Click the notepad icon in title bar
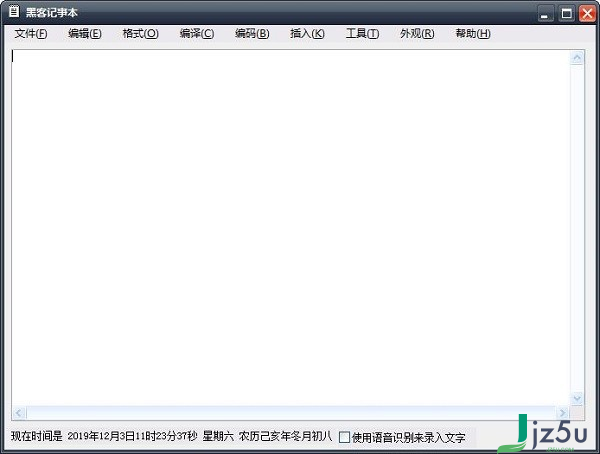 (x=14, y=11)
